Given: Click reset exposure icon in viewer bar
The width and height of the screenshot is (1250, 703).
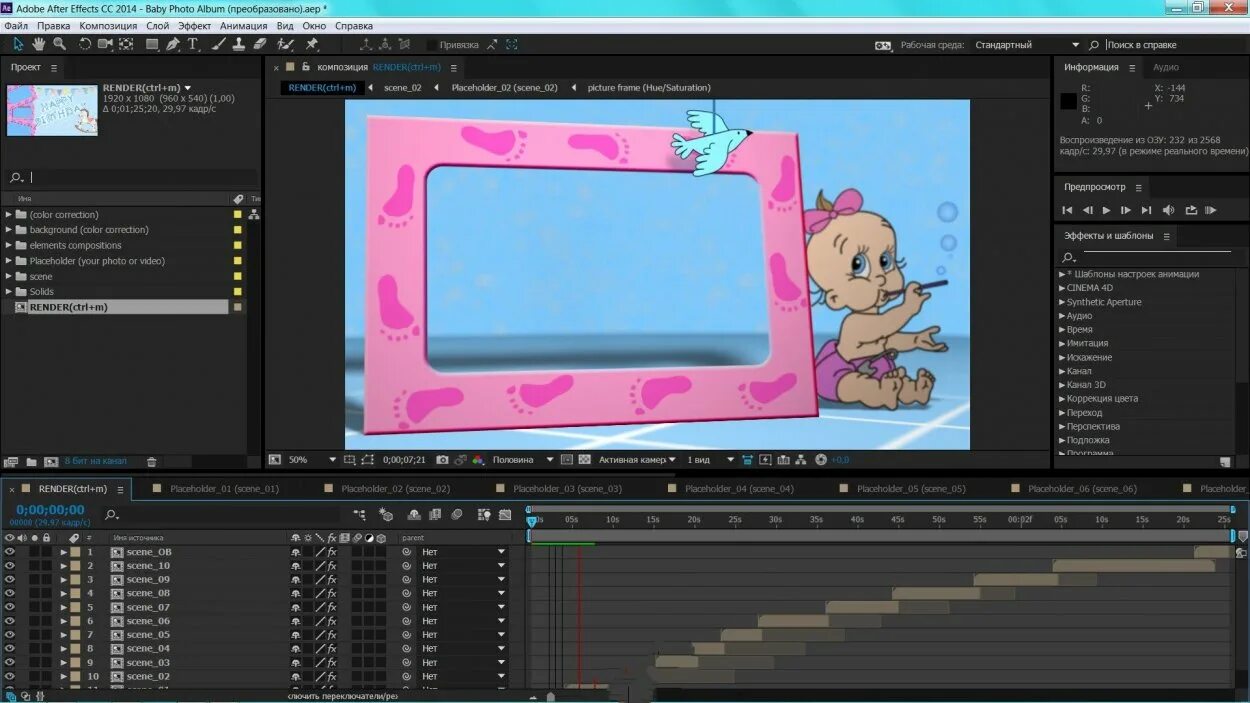Looking at the screenshot, I should tap(821, 460).
